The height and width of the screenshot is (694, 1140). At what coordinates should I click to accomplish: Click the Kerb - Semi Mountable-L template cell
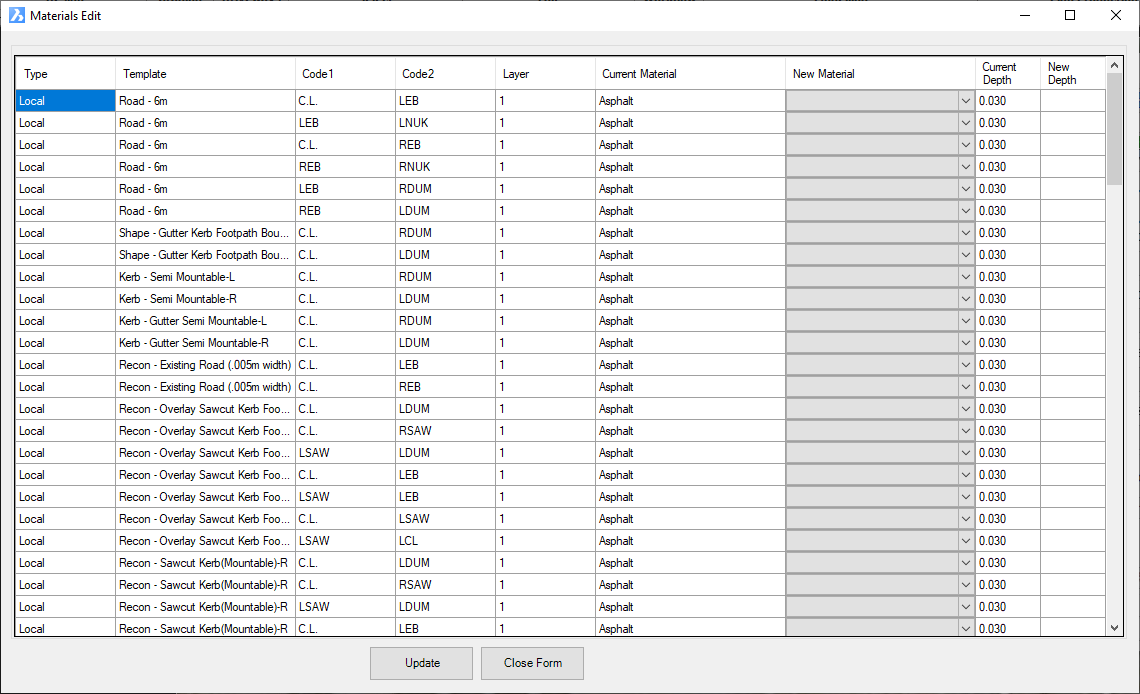click(205, 277)
